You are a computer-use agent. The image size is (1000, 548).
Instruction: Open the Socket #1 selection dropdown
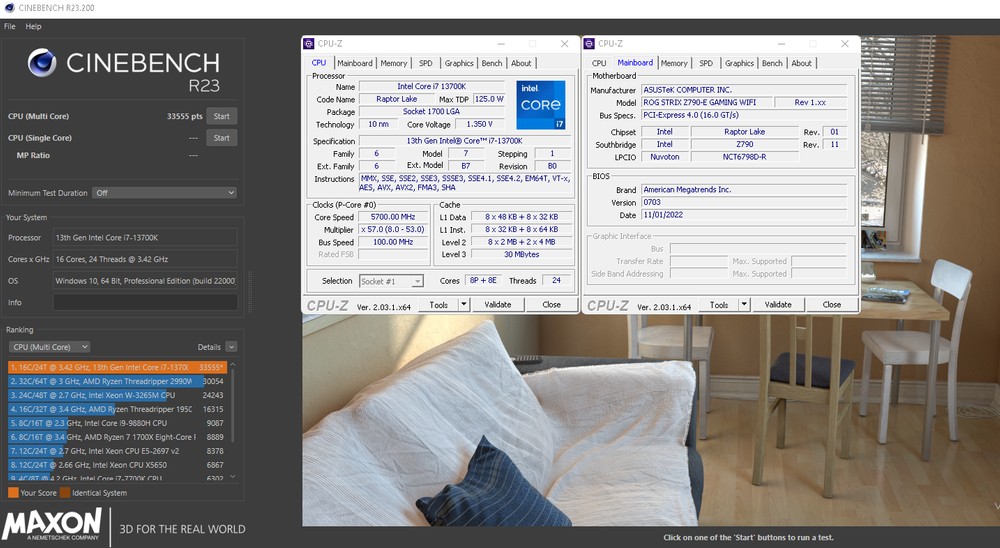pos(391,281)
